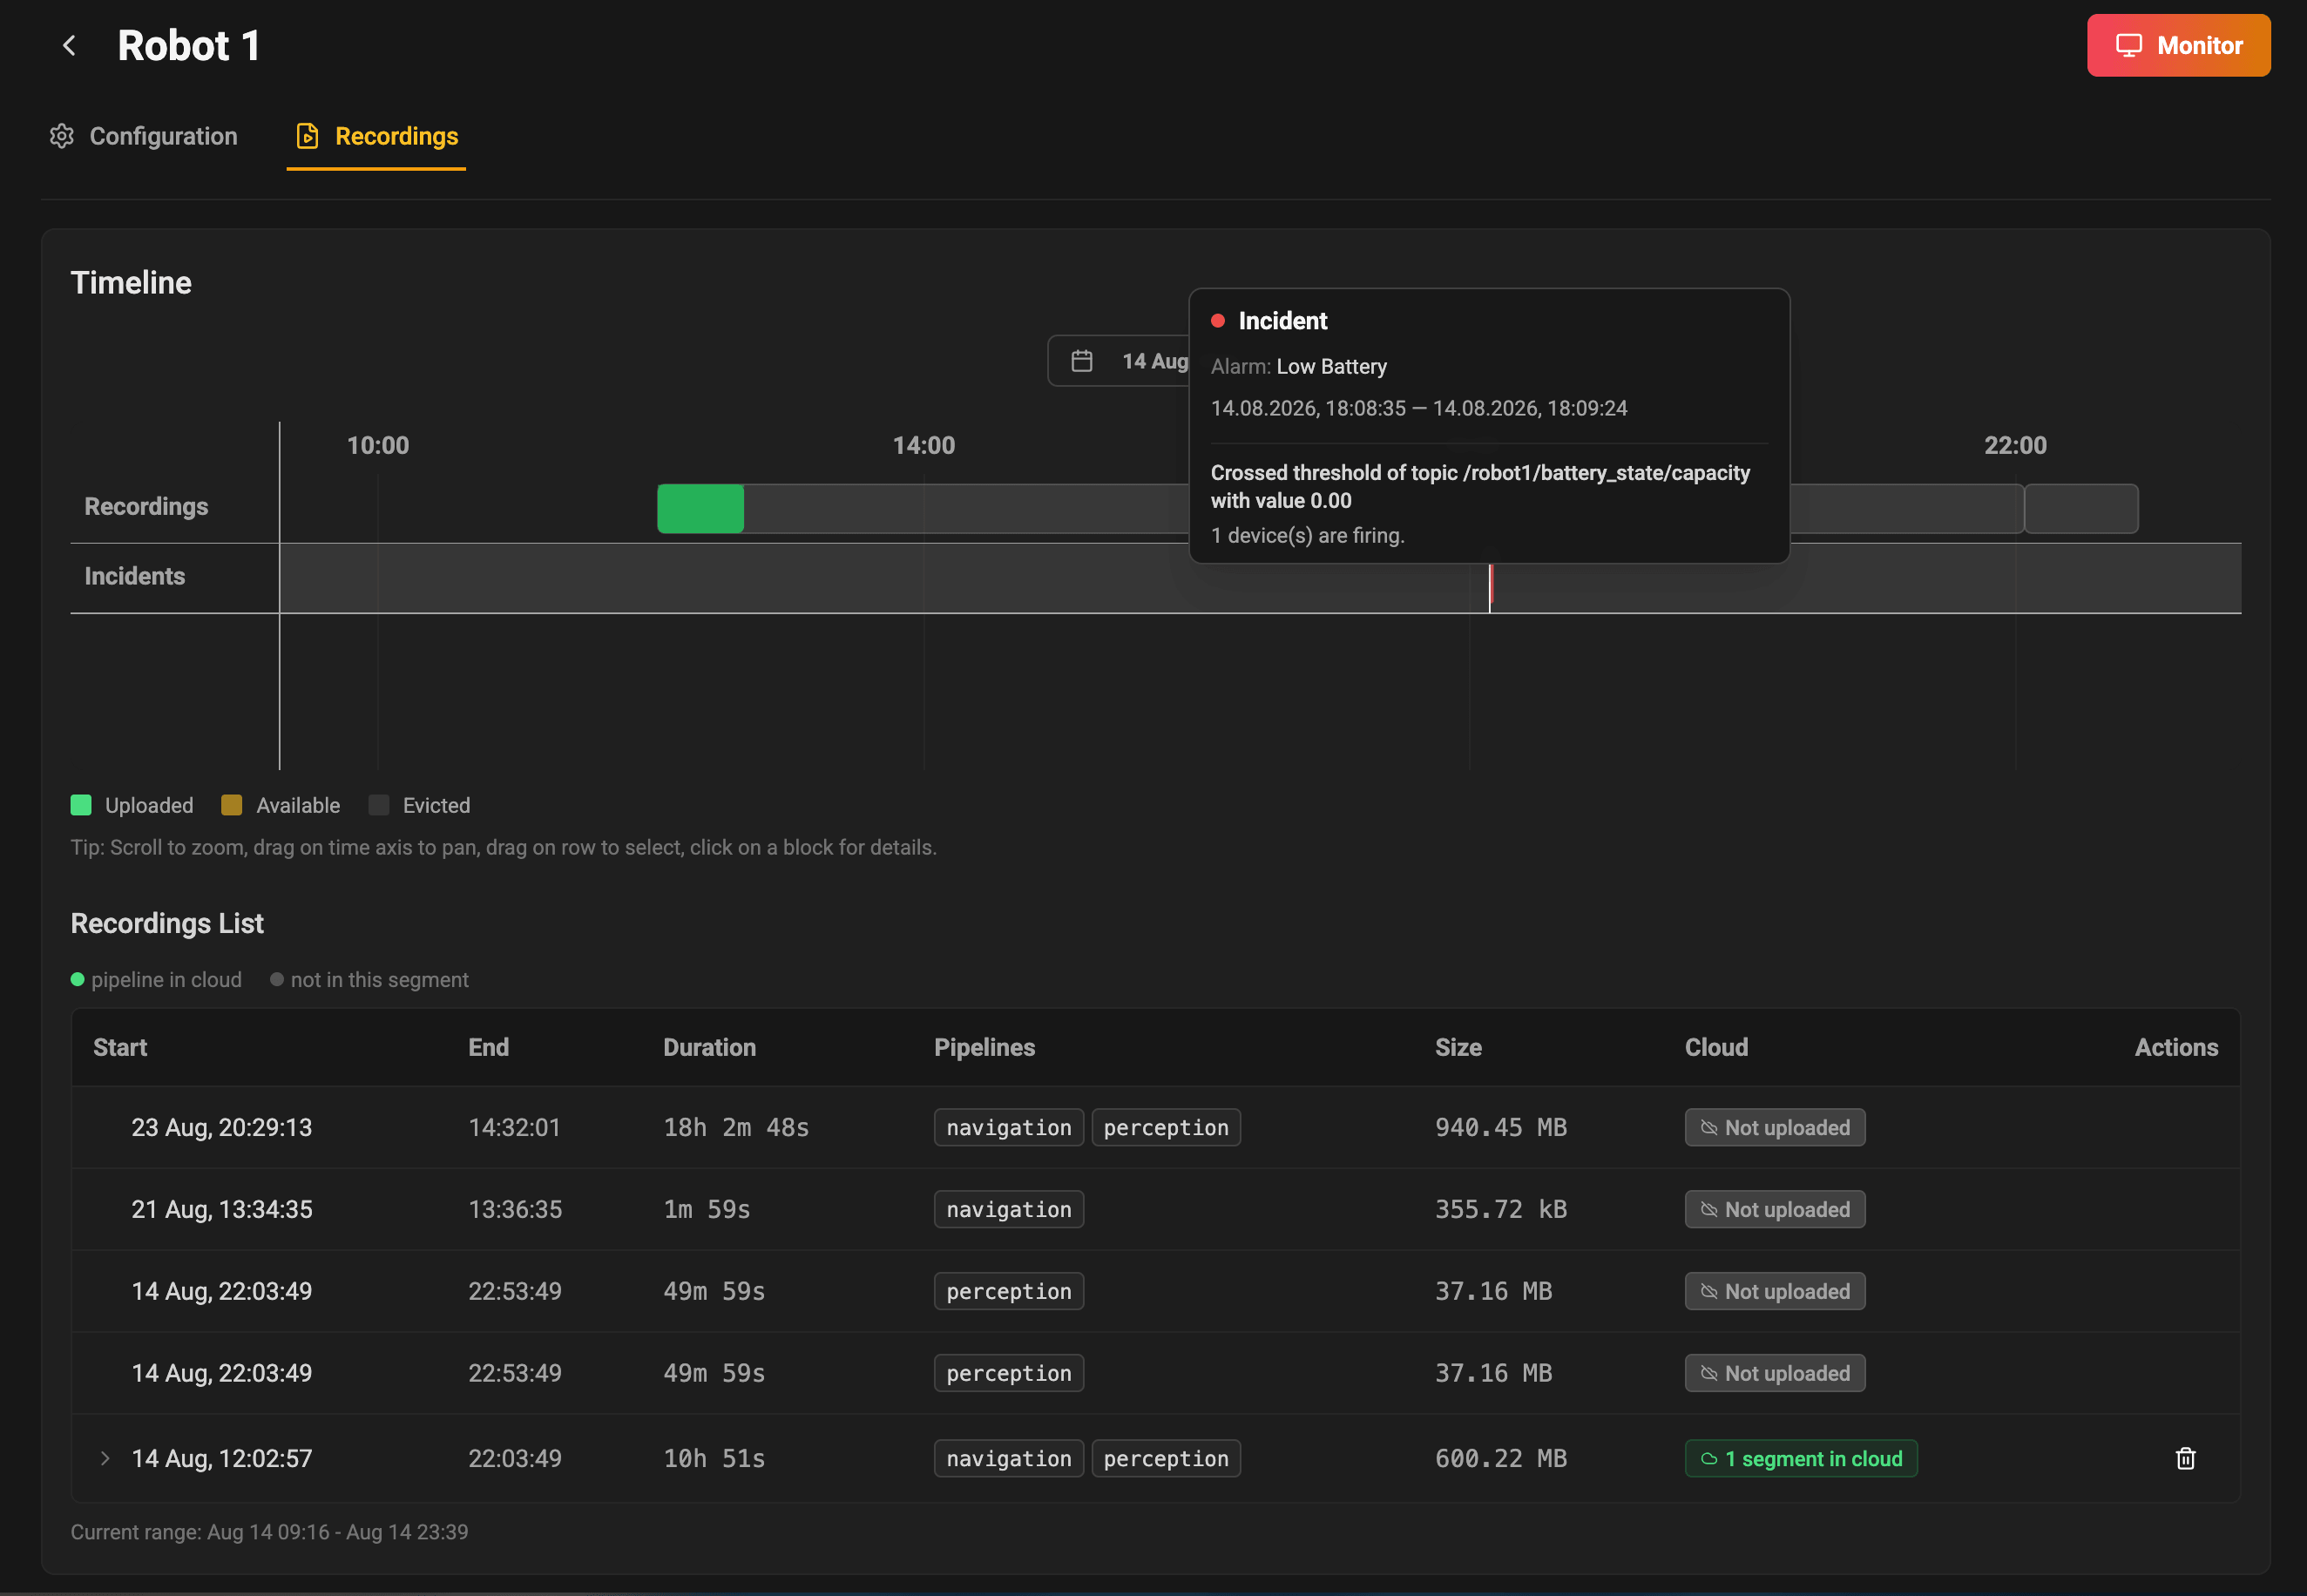Click the Robot 1 page title

point(189,45)
